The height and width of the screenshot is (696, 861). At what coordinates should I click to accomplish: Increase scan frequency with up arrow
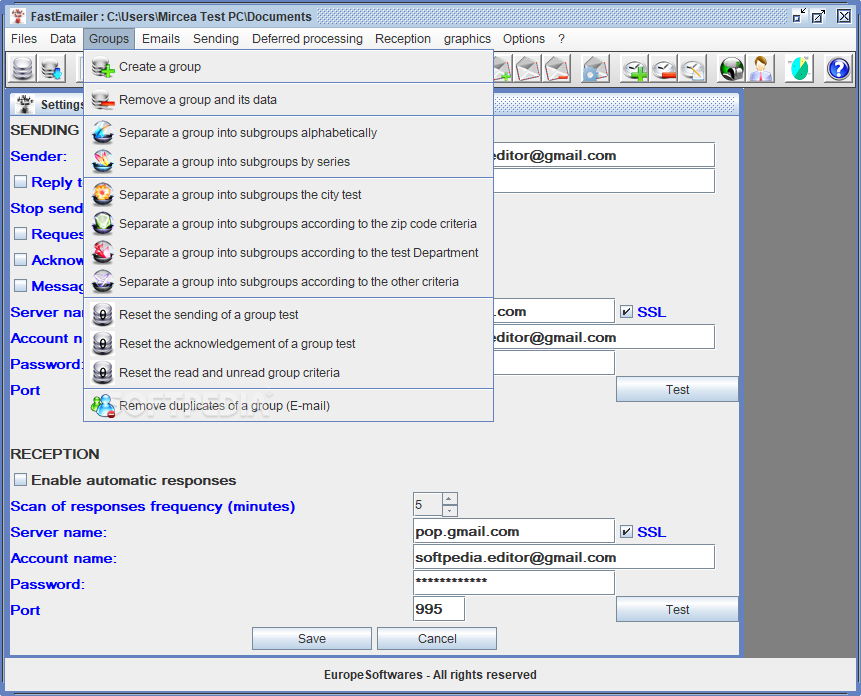click(x=449, y=499)
